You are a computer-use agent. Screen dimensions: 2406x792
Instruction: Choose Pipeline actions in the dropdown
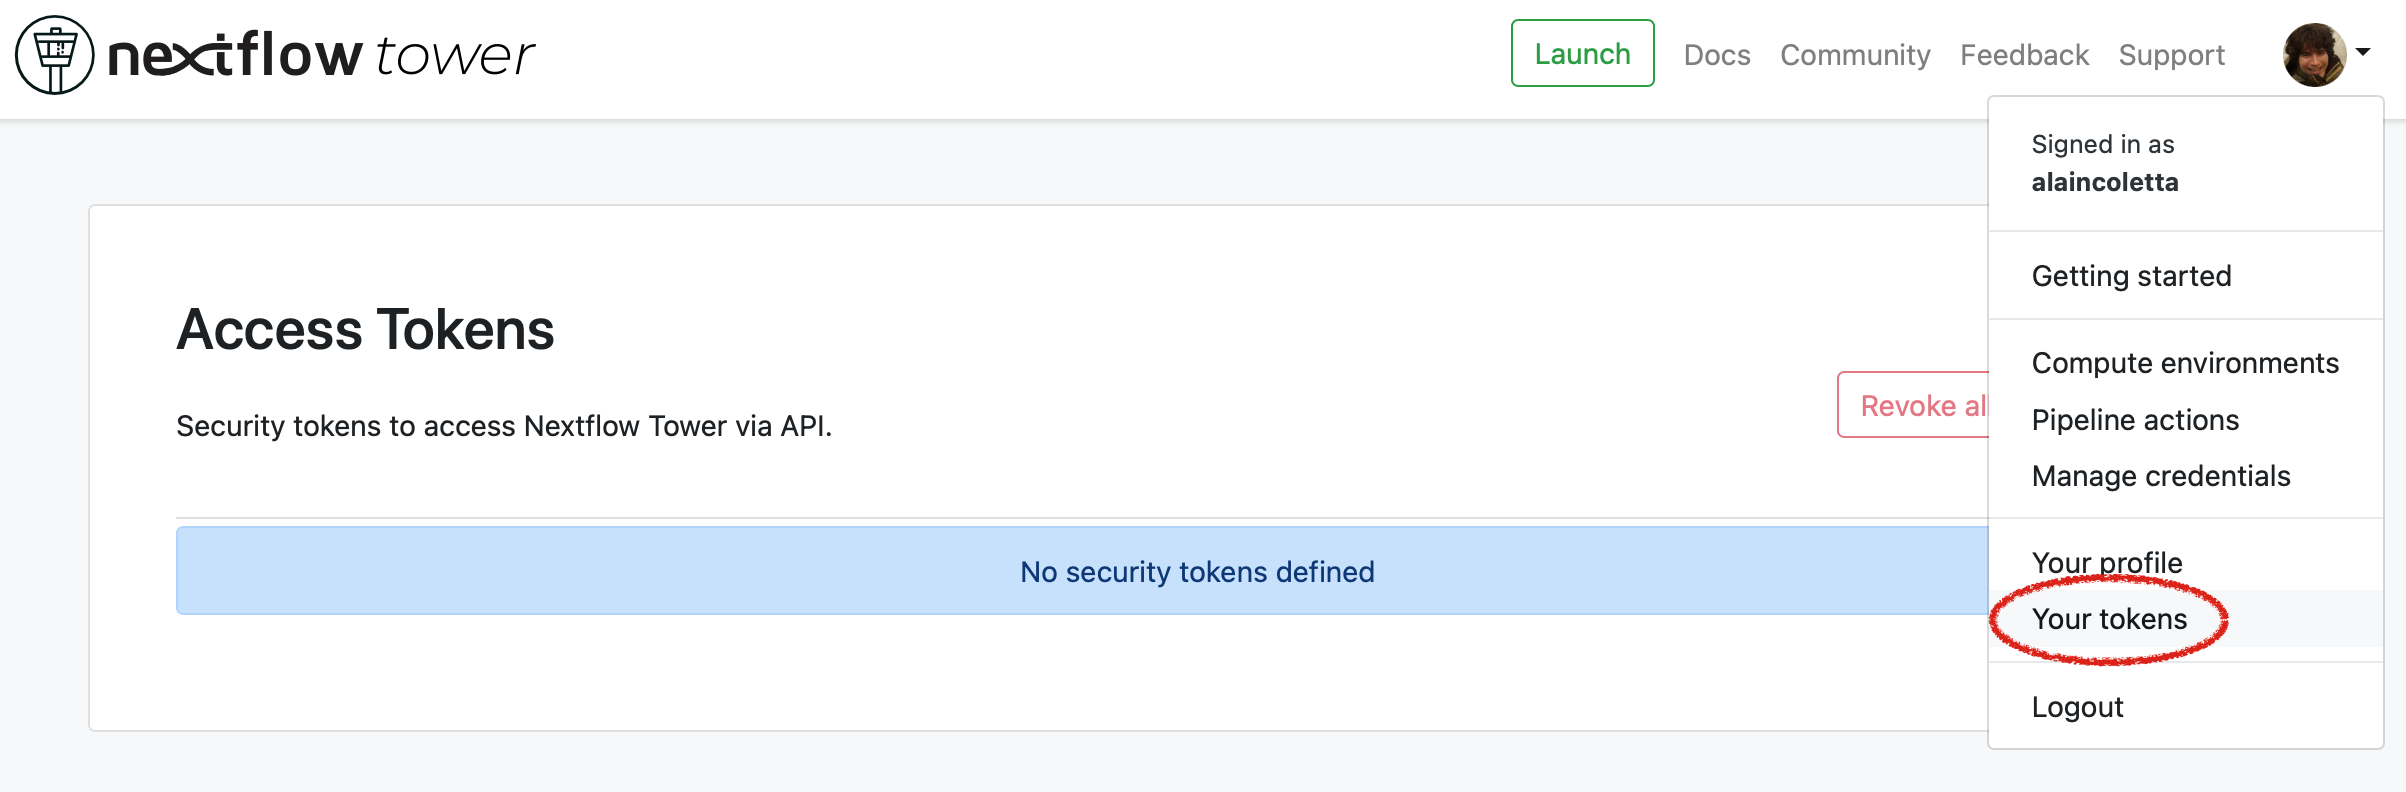pos(2134,420)
